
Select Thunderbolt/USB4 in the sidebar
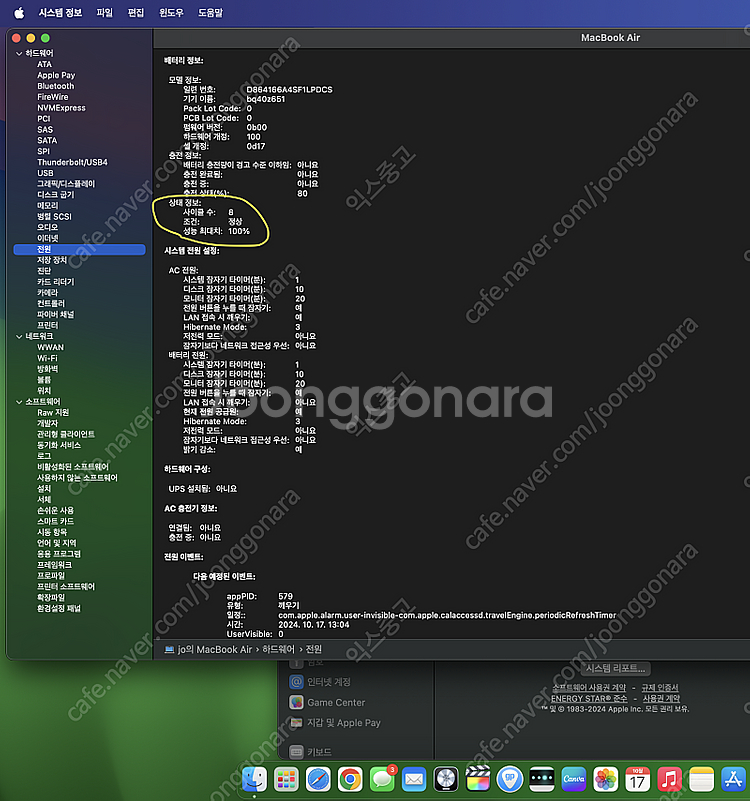[x=73, y=162]
